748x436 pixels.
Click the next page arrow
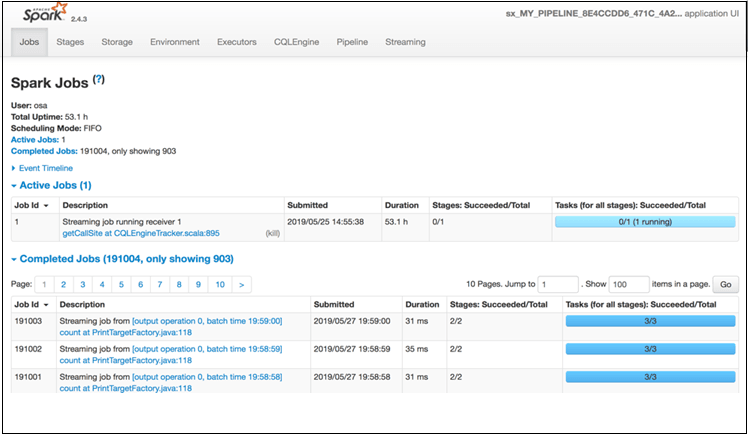[242, 285]
